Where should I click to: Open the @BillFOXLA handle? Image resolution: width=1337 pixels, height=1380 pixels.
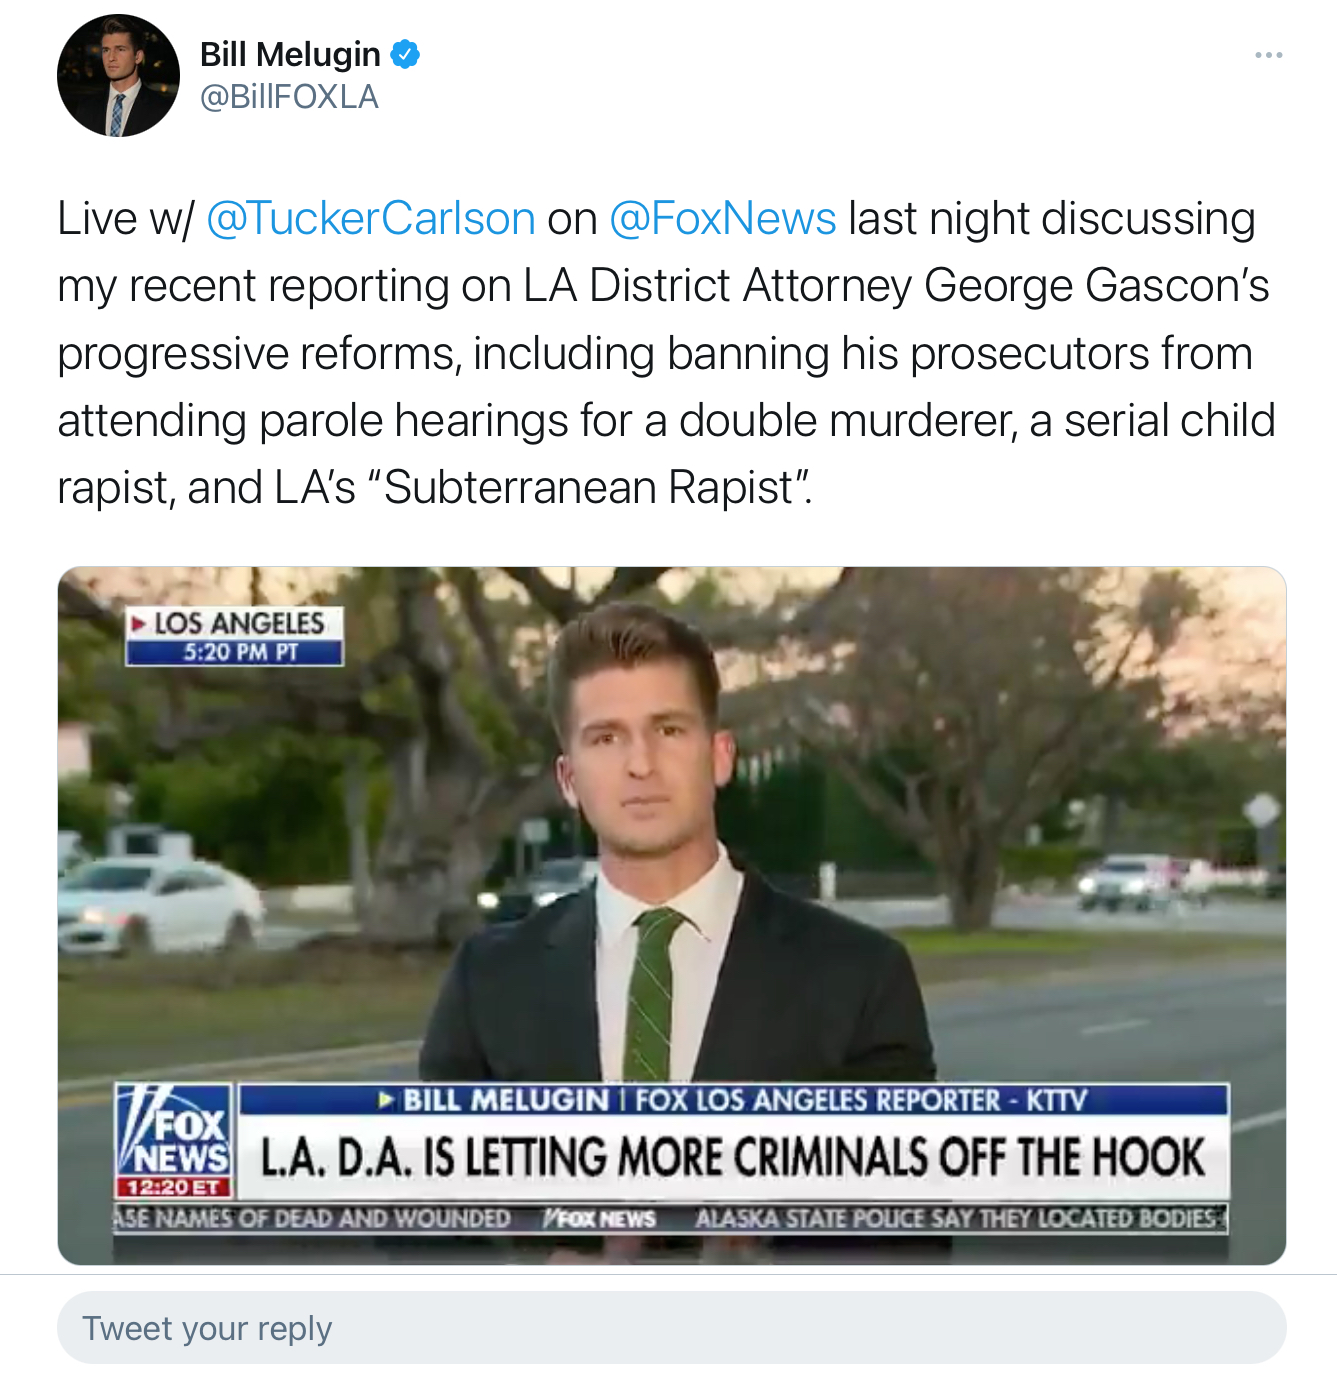click(x=289, y=97)
